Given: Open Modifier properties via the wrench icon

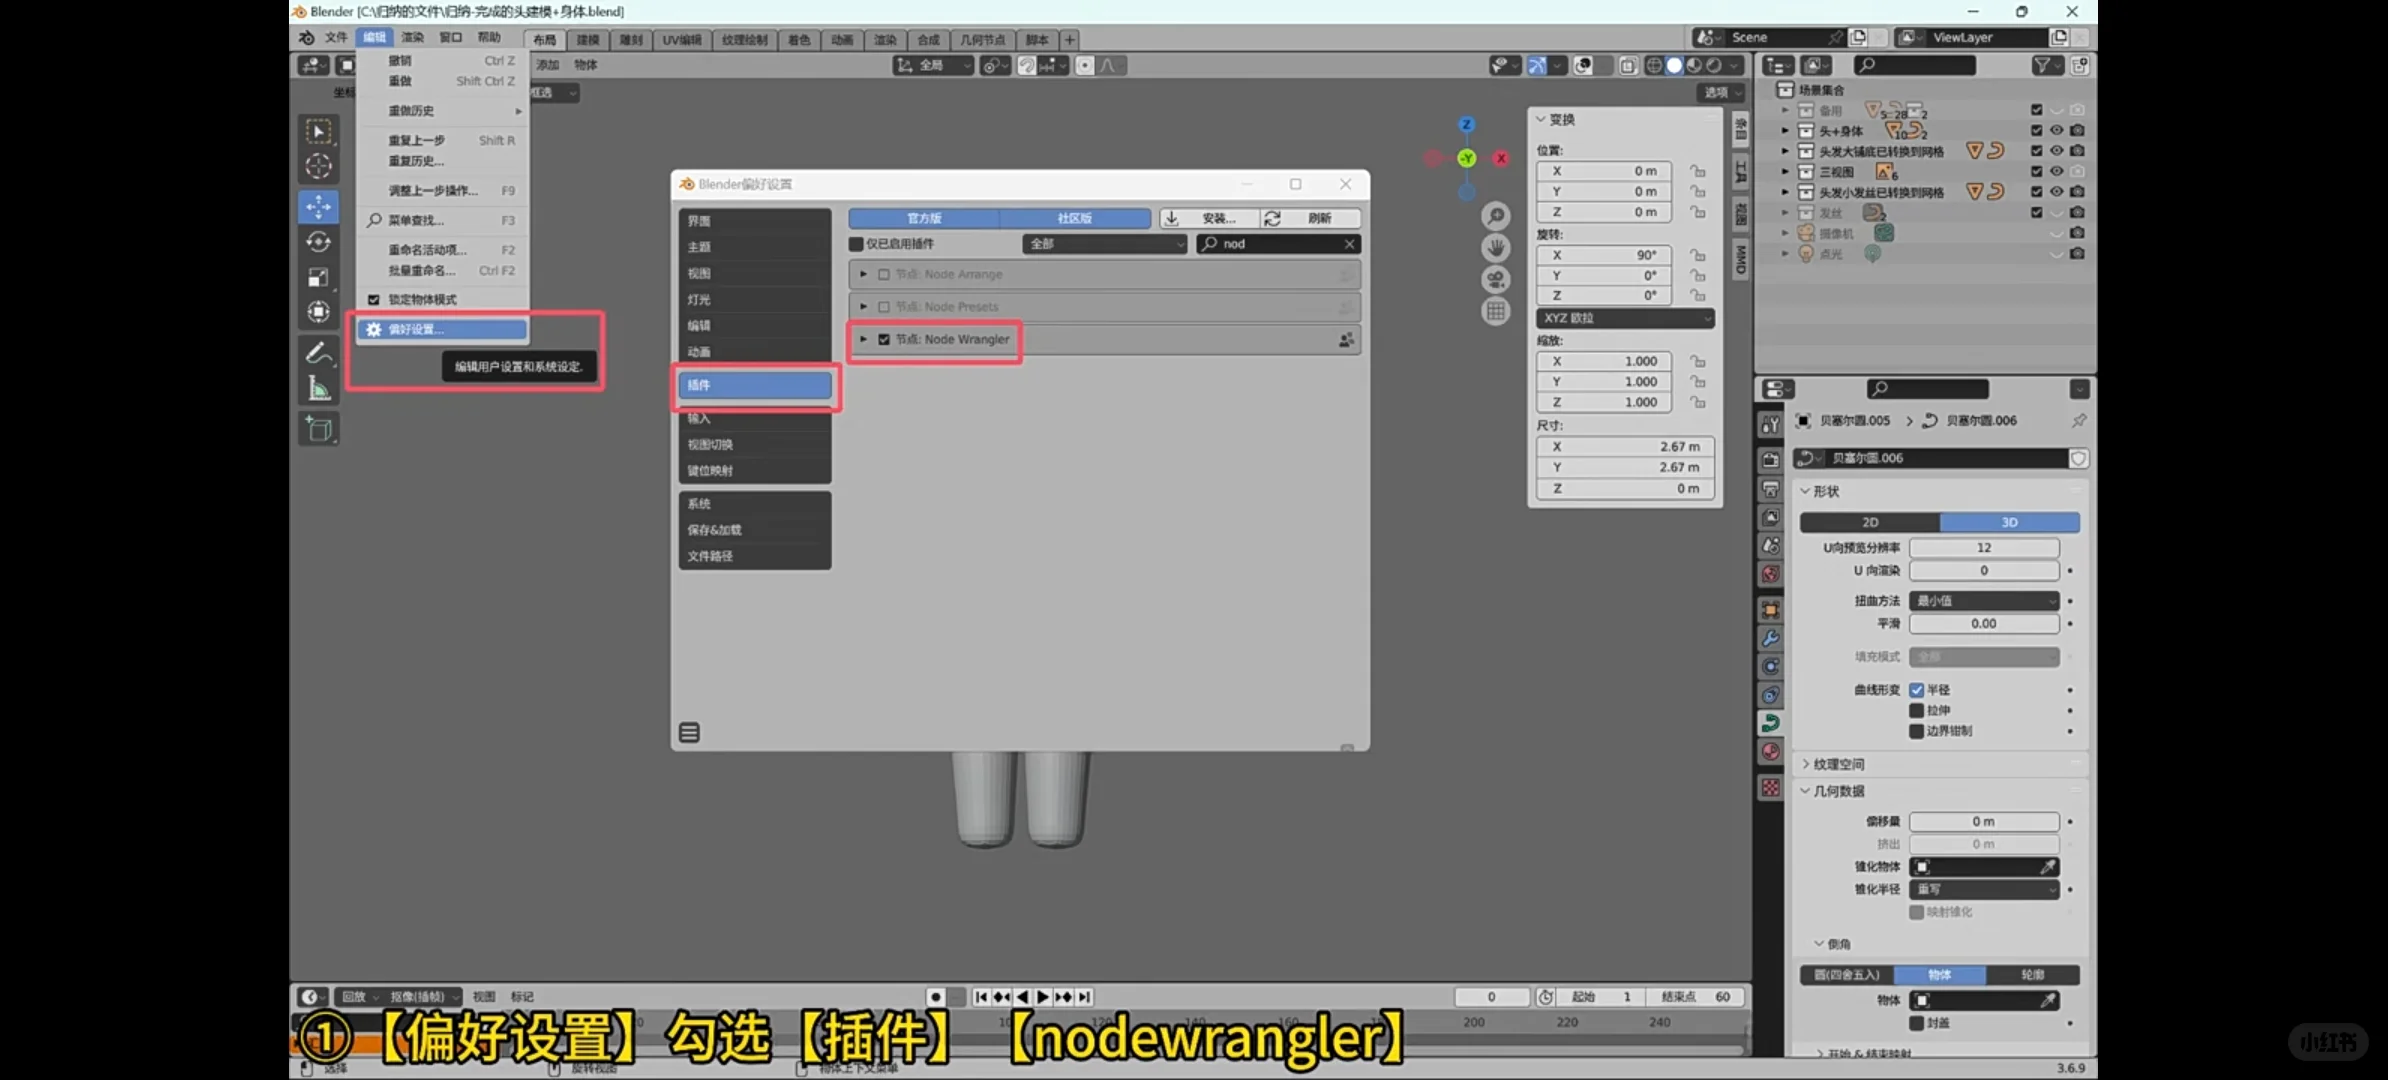Looking at the screenshot, I should point(1770,637).
